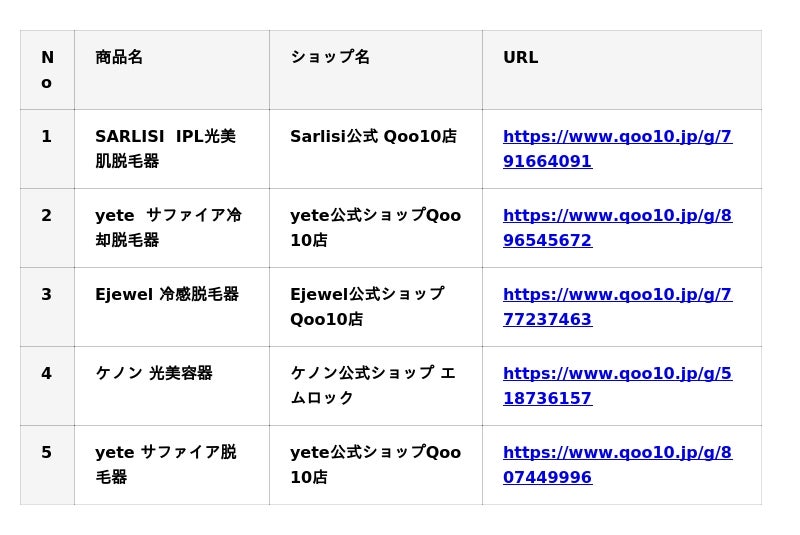Click the yete公式ショップ cell in row 5
This screenshot has width=800, height=535.
pos(375,465)
